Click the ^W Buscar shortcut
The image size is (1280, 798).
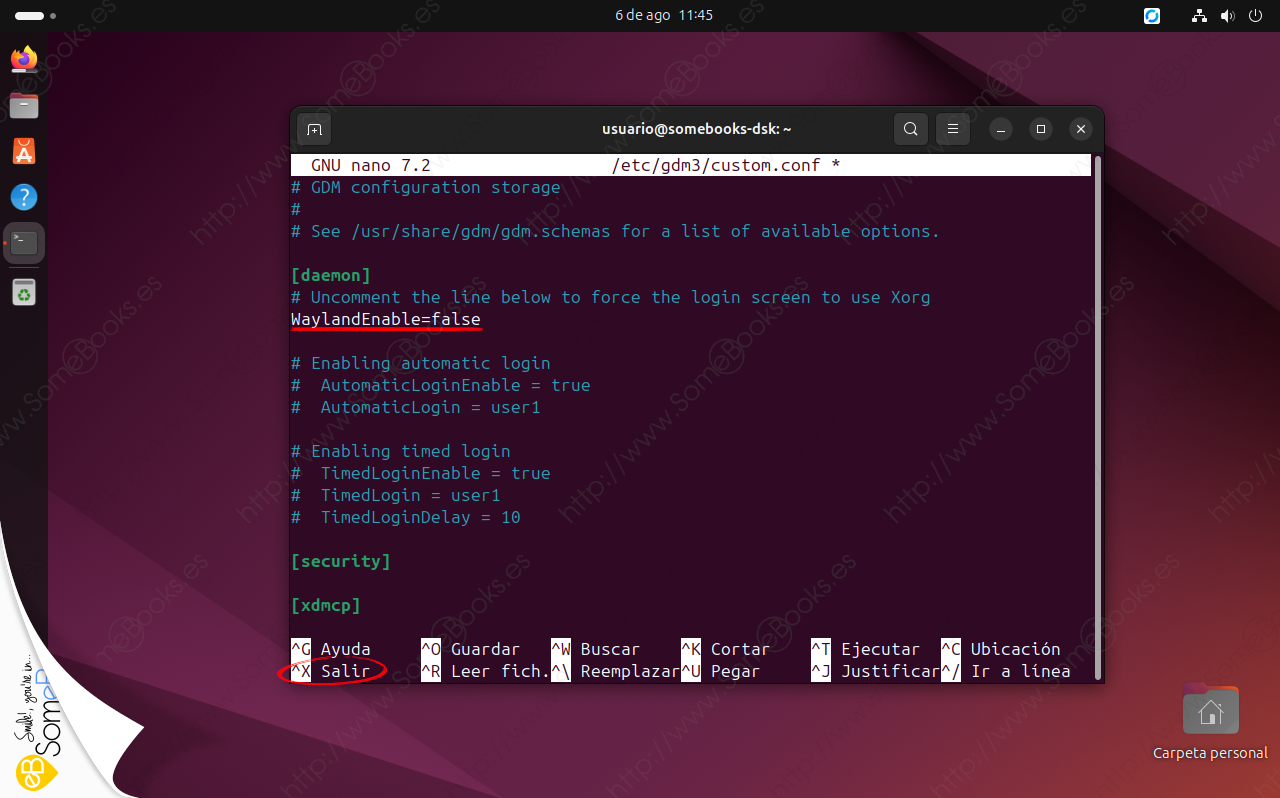(x=596, y=649)
